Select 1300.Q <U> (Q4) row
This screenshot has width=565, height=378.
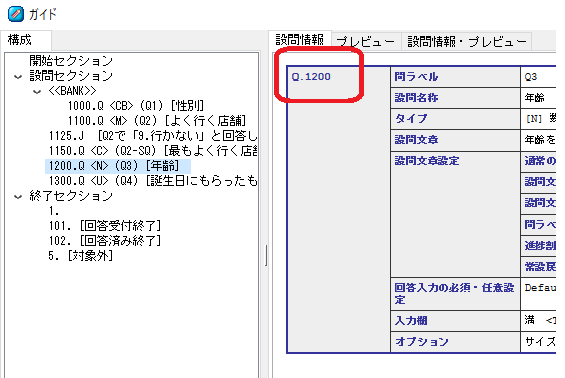point(153,181)
